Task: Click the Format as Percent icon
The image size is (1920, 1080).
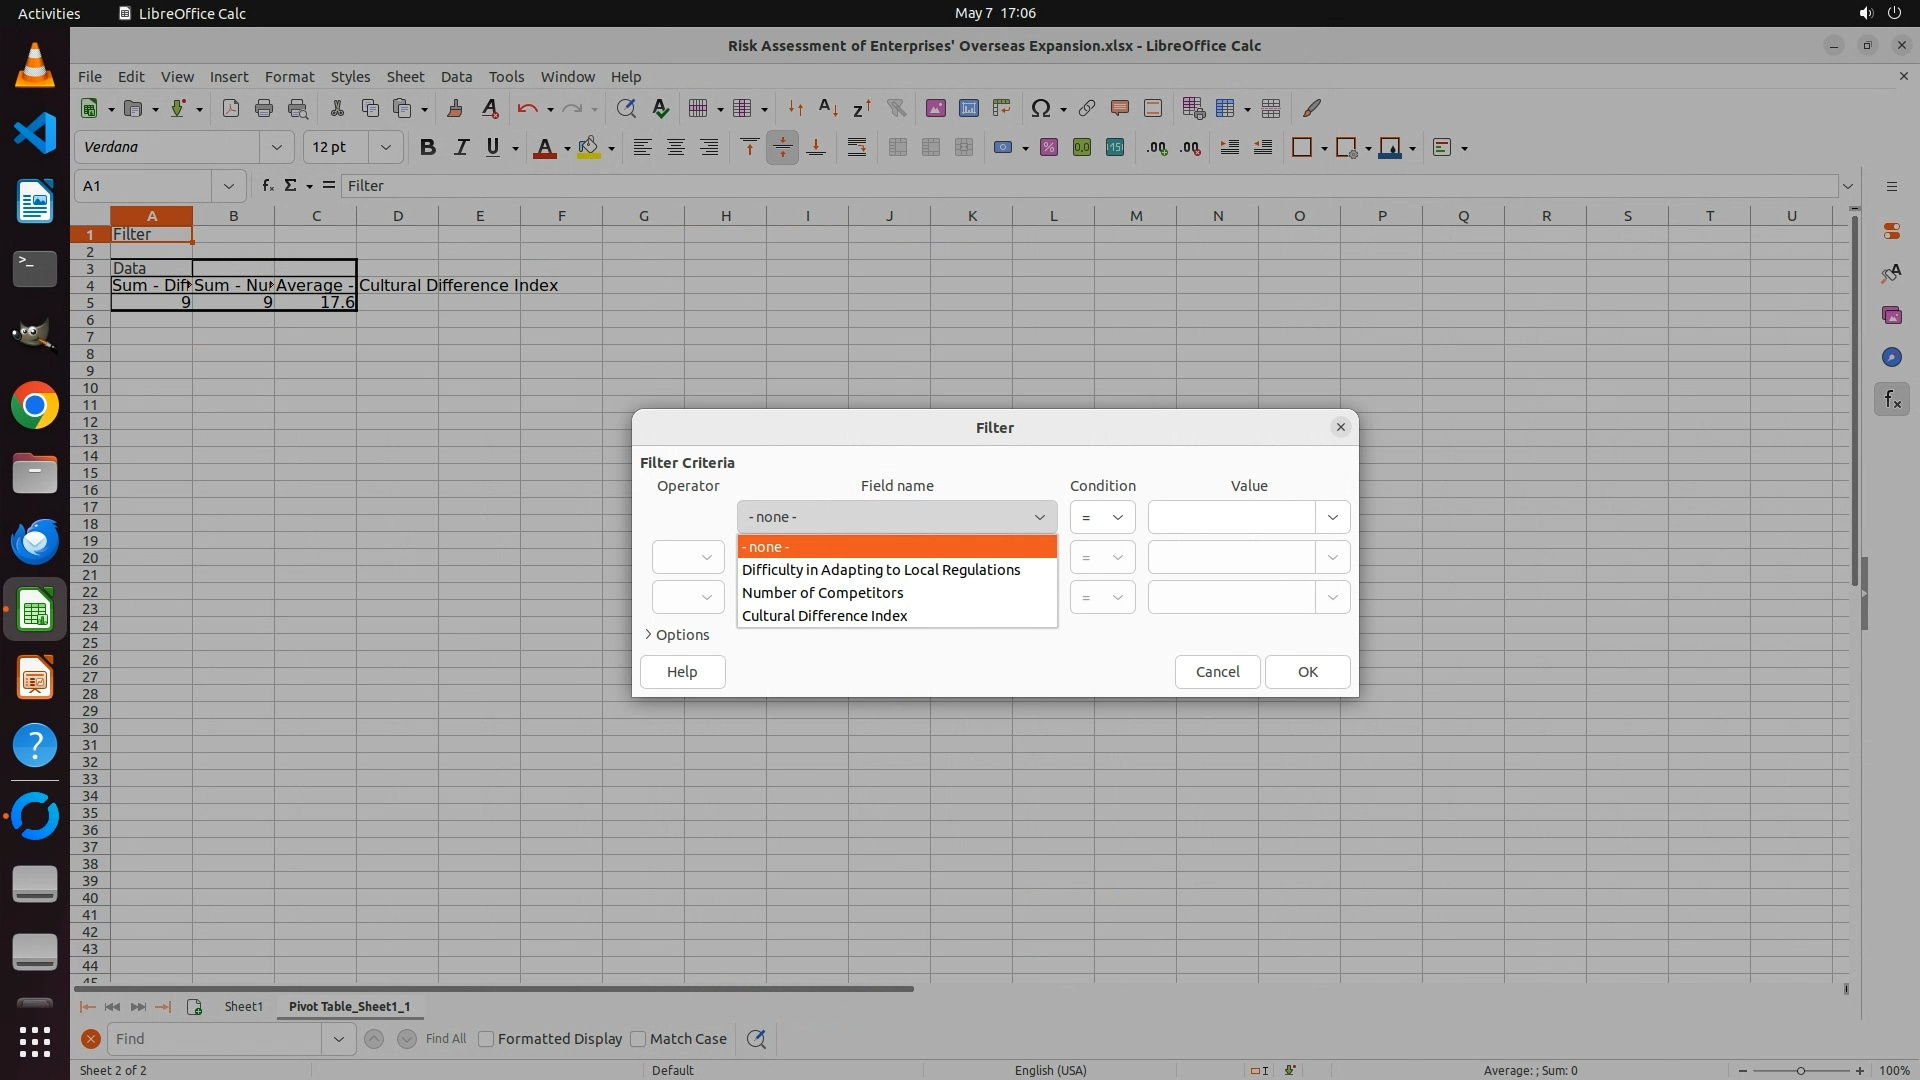Action: [1048, 147]
